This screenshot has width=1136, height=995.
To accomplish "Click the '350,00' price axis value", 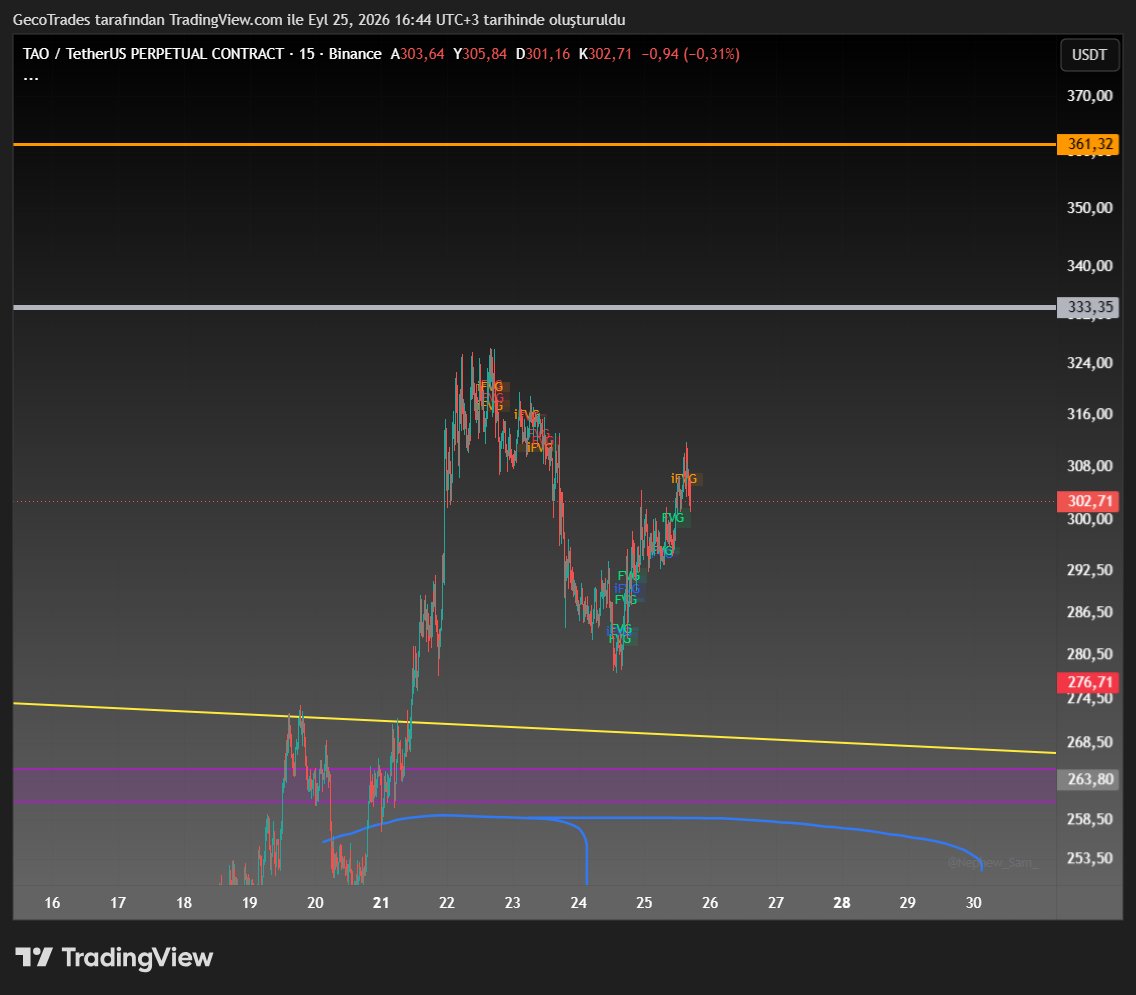I will pos(1089,208).
